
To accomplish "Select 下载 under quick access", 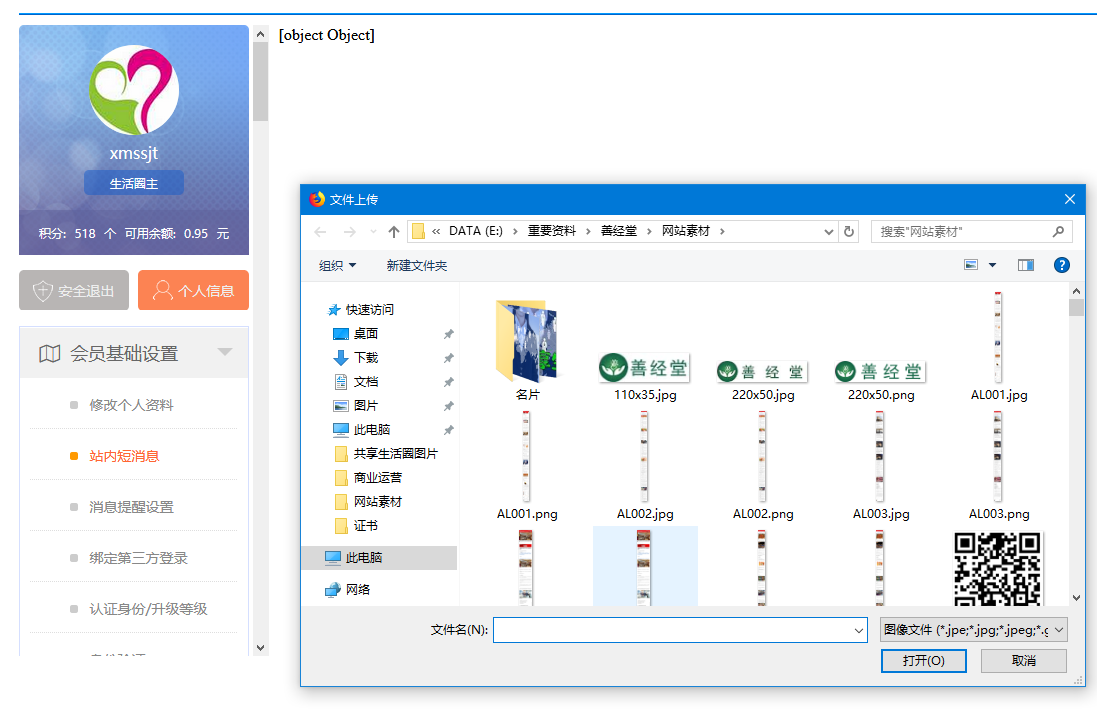I will point(366,358).
